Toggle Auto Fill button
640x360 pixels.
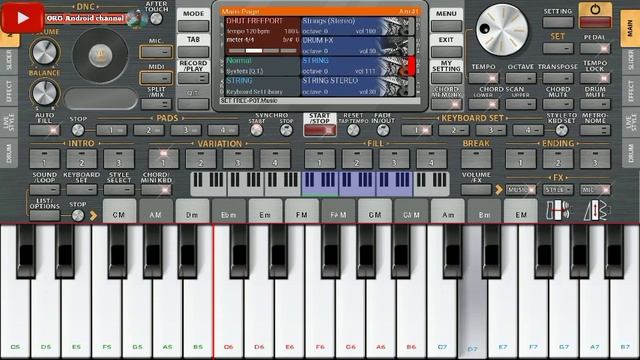(44, 130)
